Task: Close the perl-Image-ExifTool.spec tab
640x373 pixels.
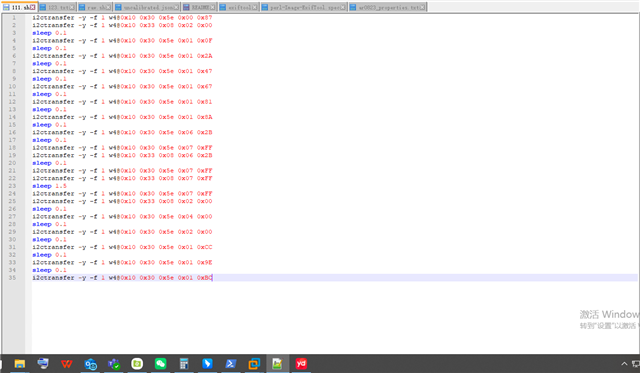Action: pyautogui.click(x=343, y=7)
